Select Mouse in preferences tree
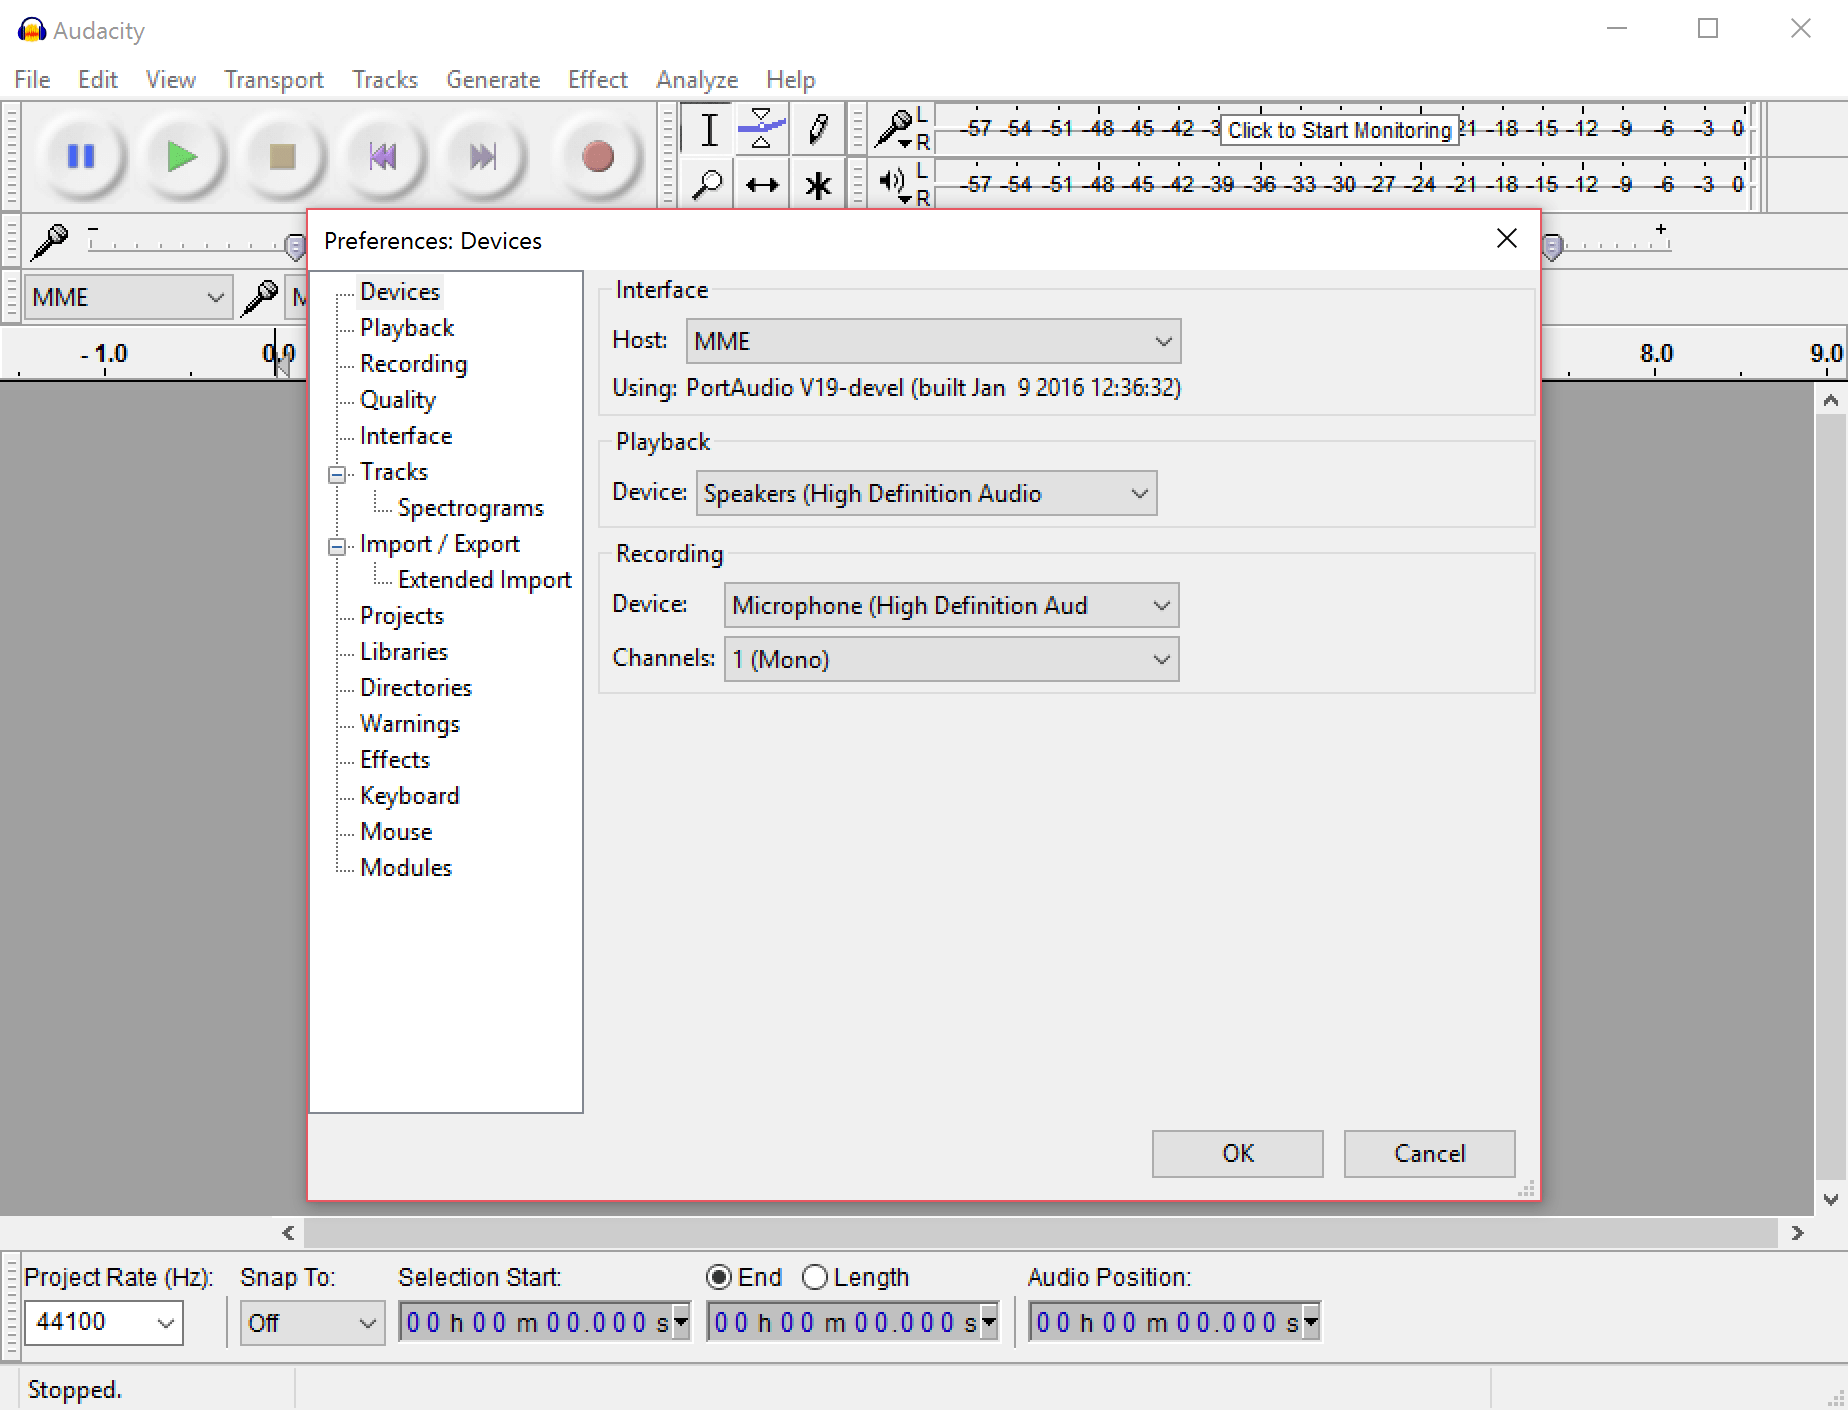Viewport: 1848px width, 1410px height. (x=396, y=832)
